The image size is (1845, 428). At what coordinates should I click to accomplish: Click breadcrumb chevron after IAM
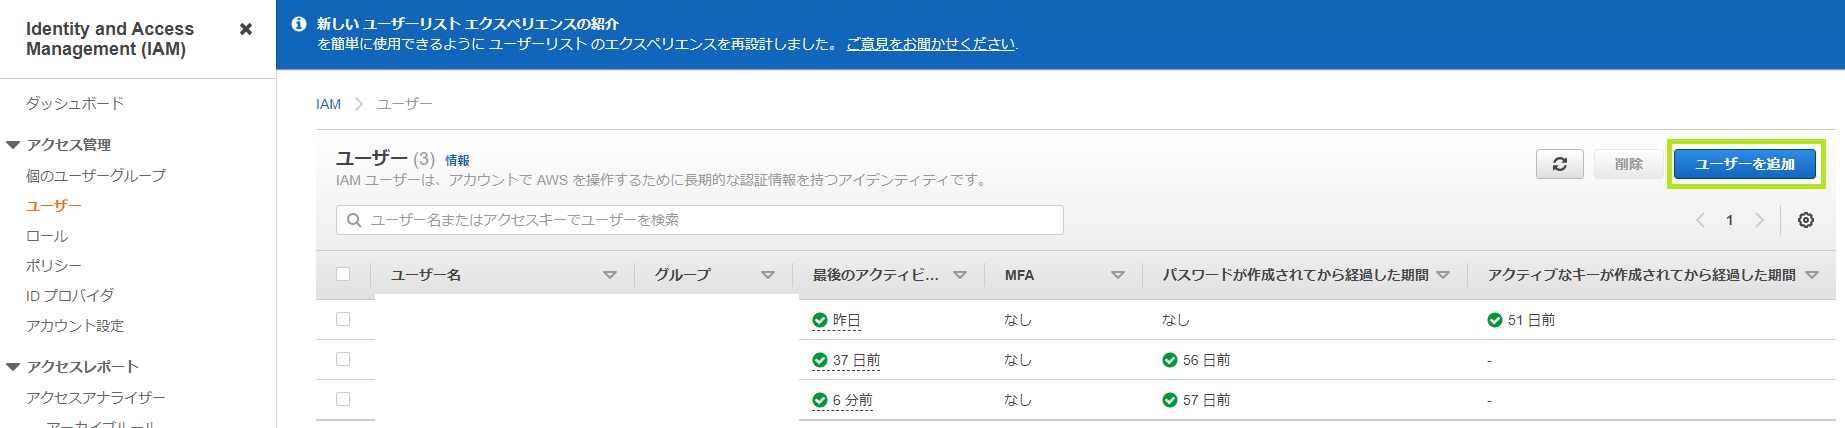[x=359, y=104]
